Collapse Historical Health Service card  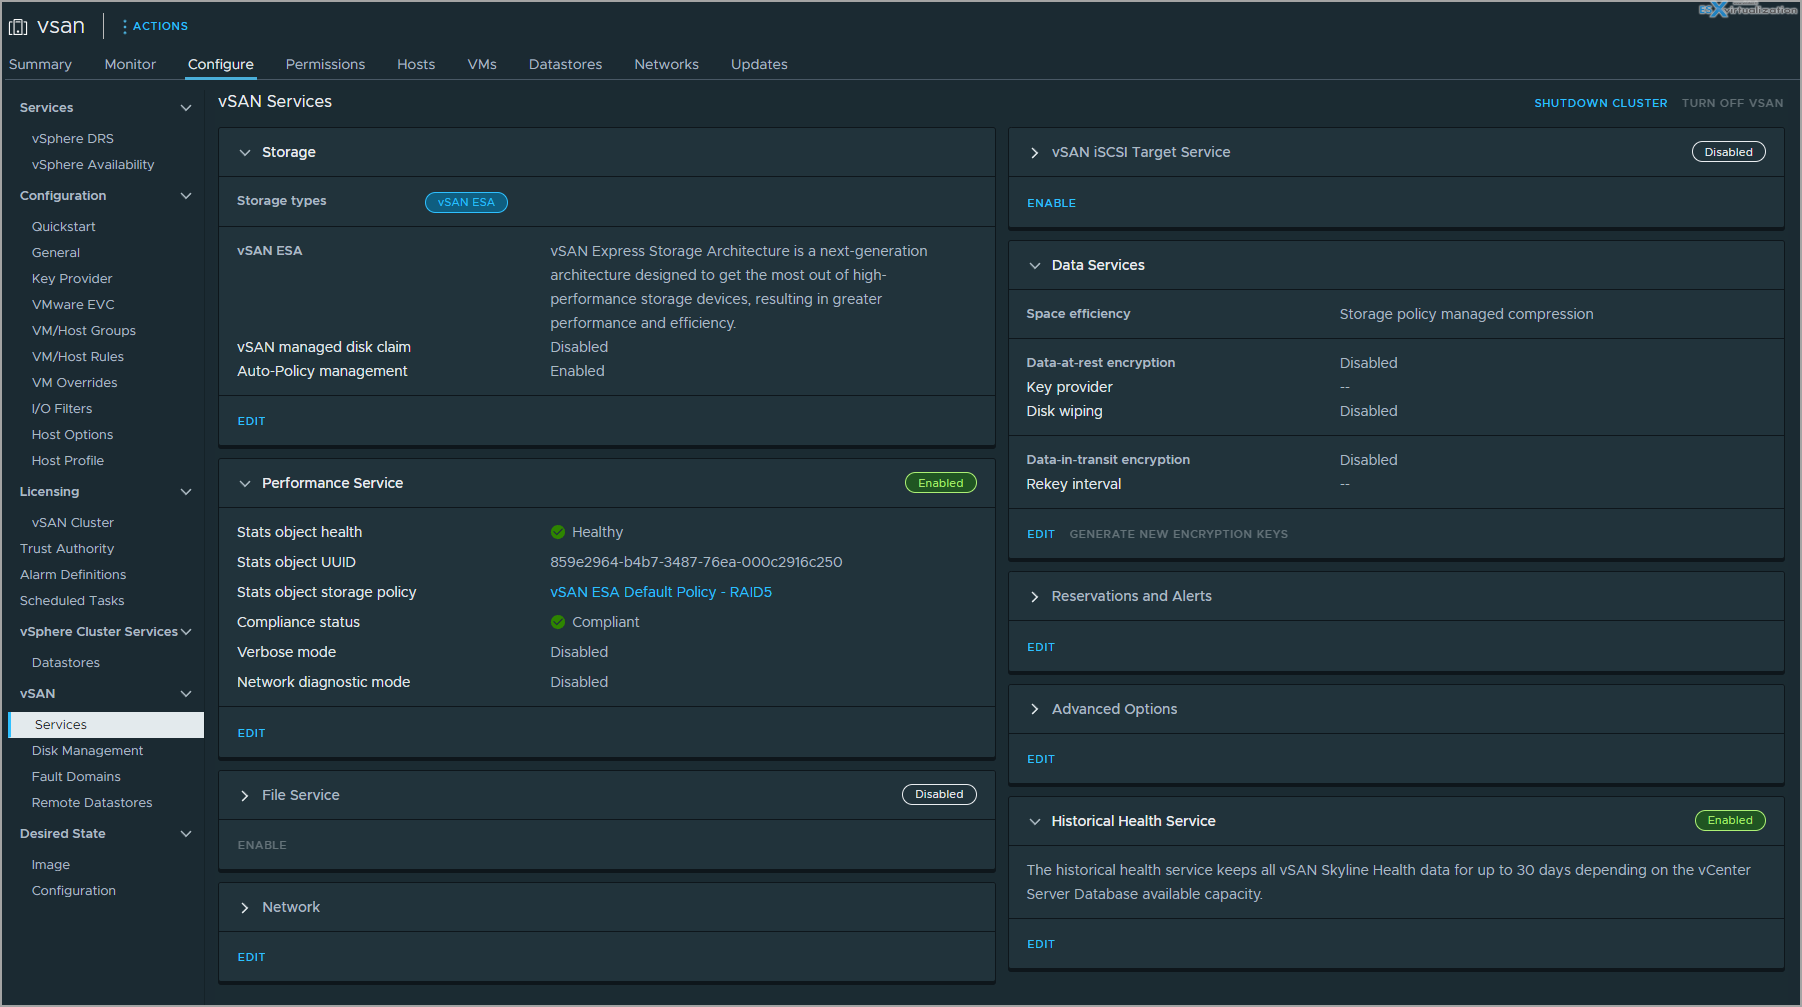tap(1035, 822)
